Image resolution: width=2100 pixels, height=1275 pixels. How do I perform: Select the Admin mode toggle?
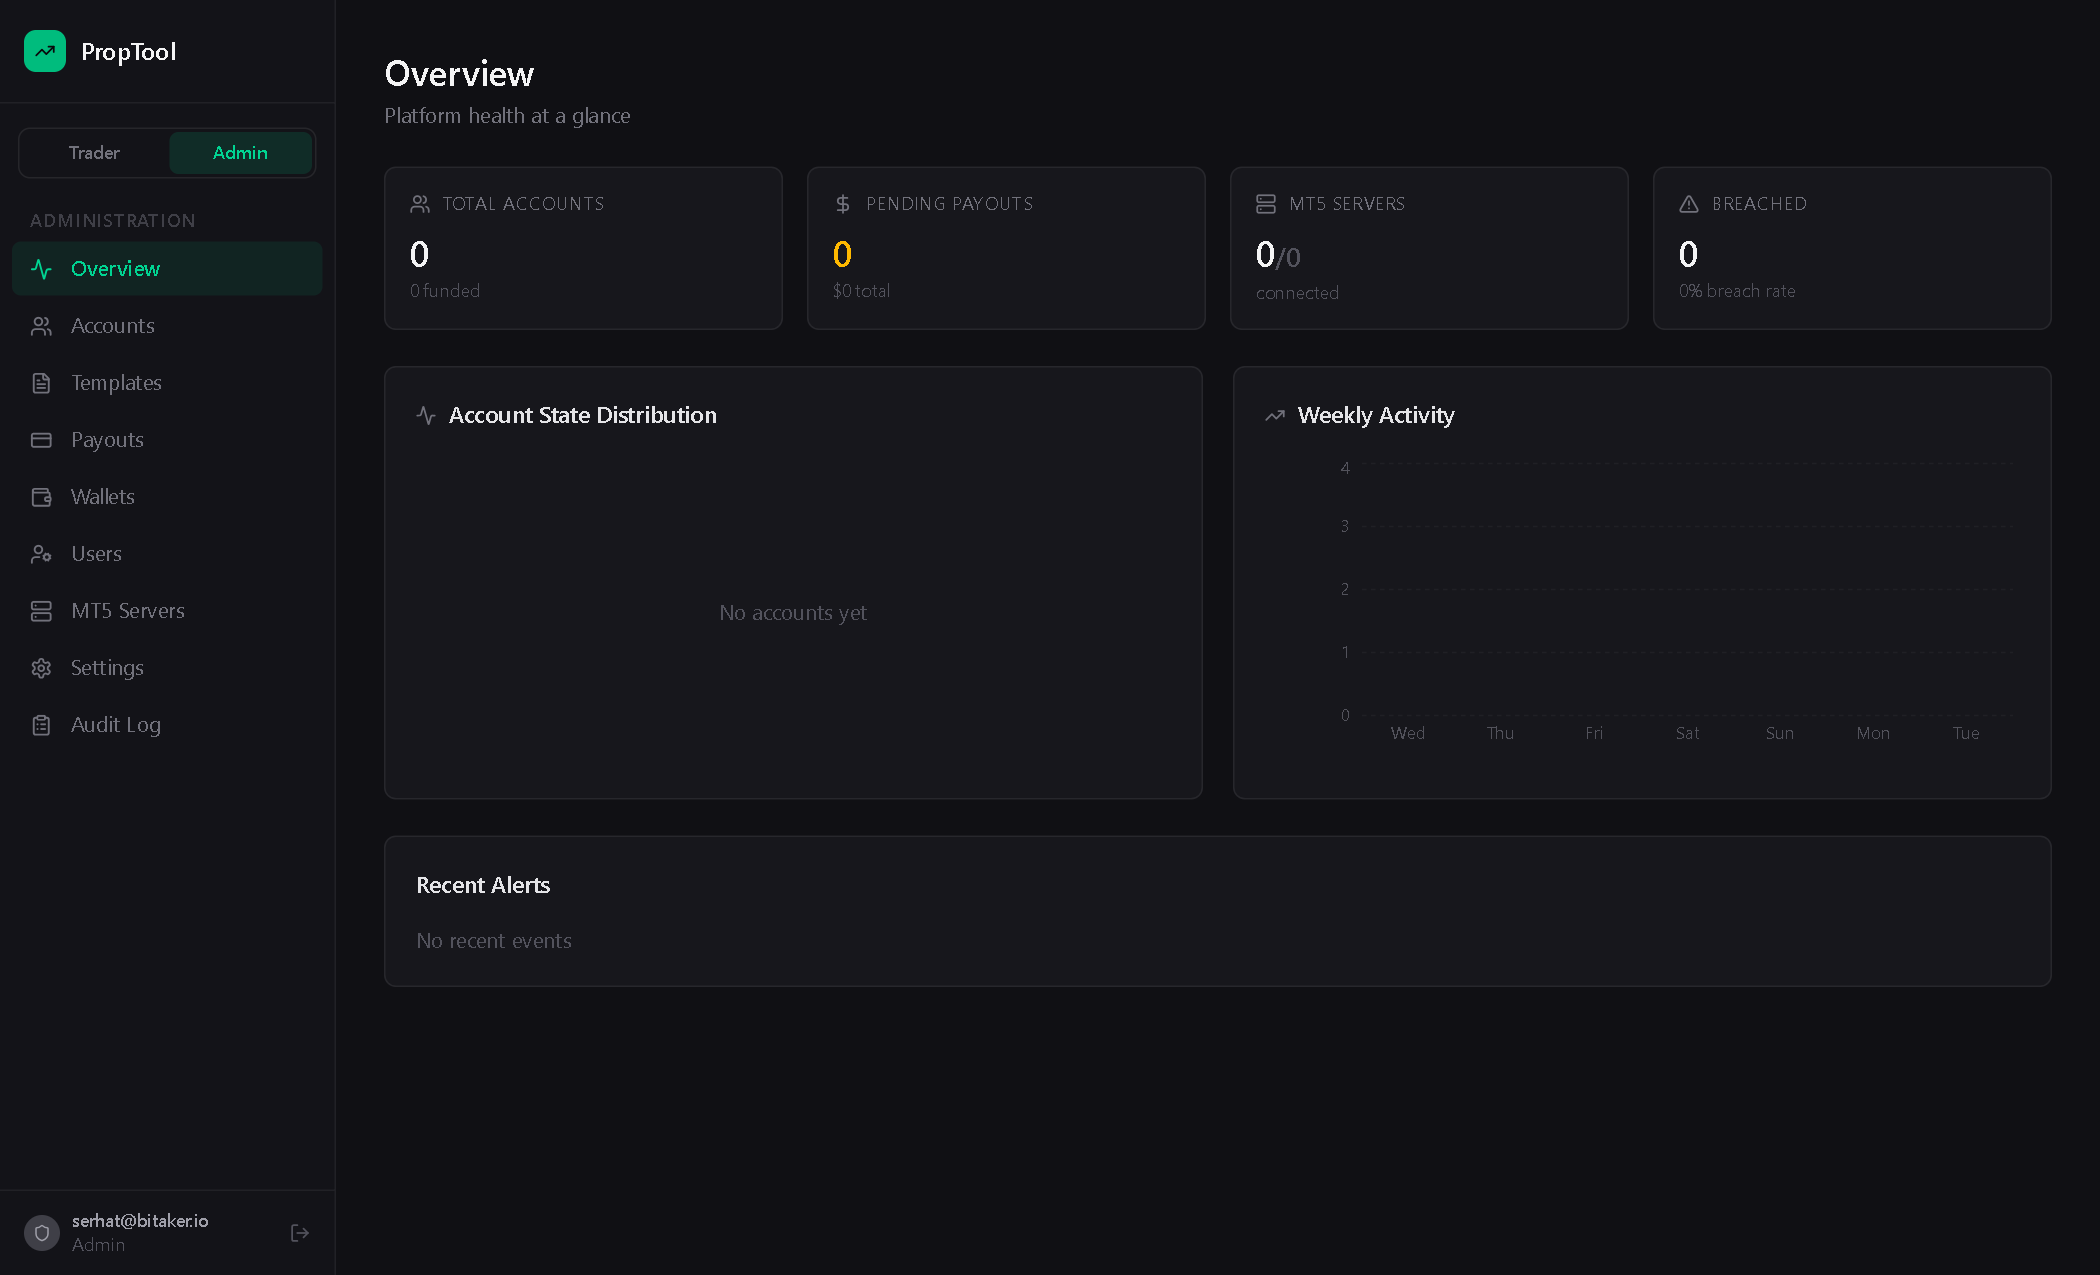click(240, 153)
